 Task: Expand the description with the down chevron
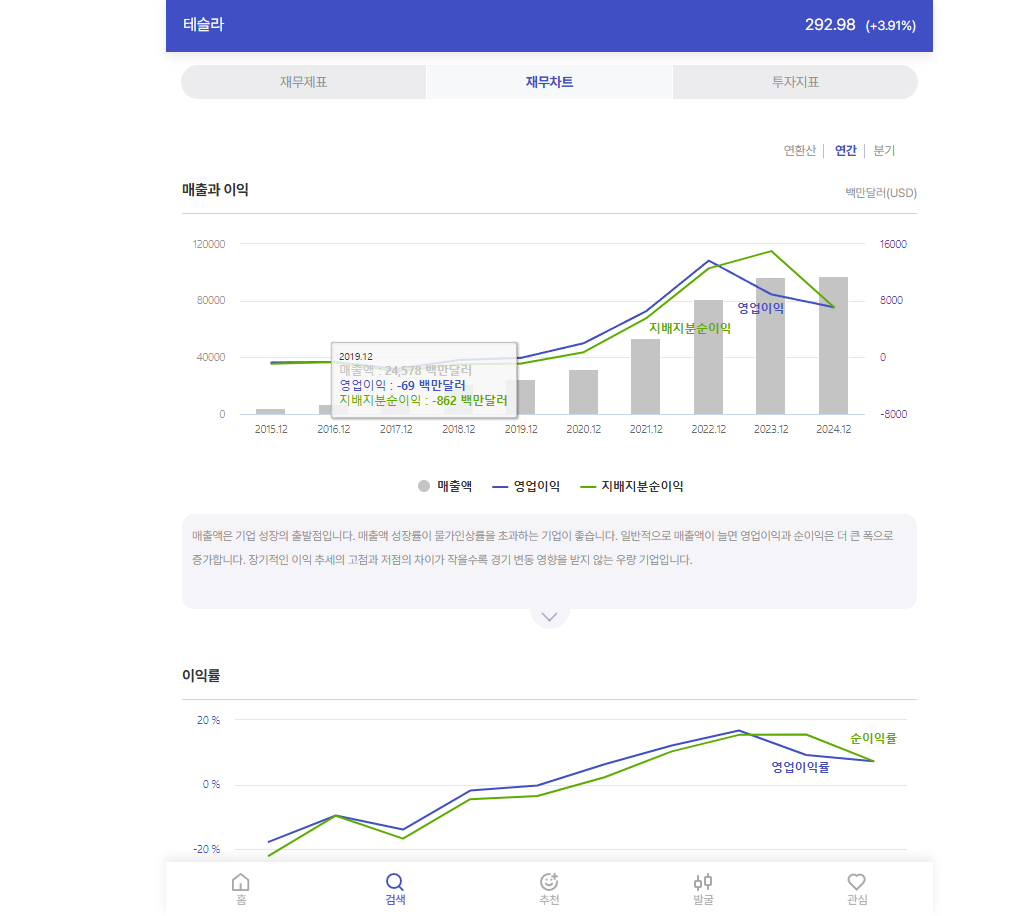click(x=549, y=616)
